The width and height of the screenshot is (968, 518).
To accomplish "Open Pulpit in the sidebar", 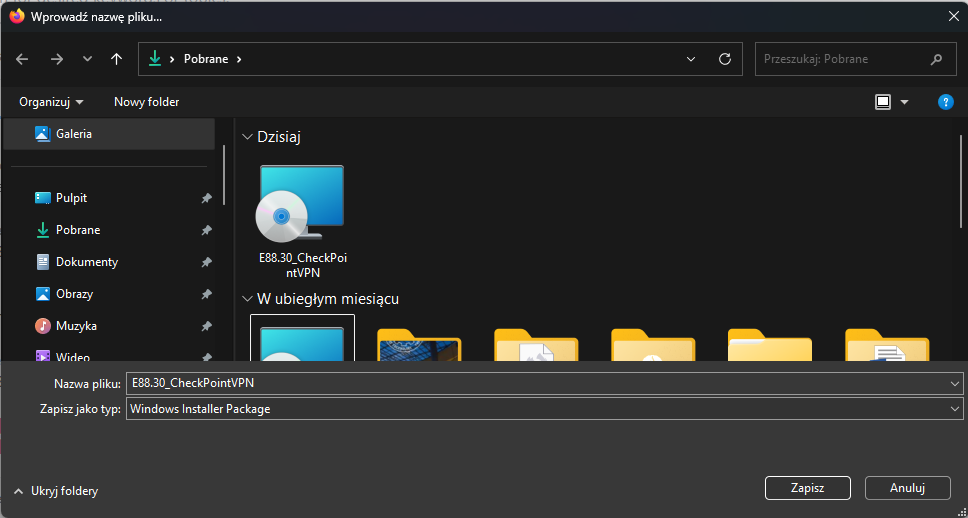I will click(71, 198).
